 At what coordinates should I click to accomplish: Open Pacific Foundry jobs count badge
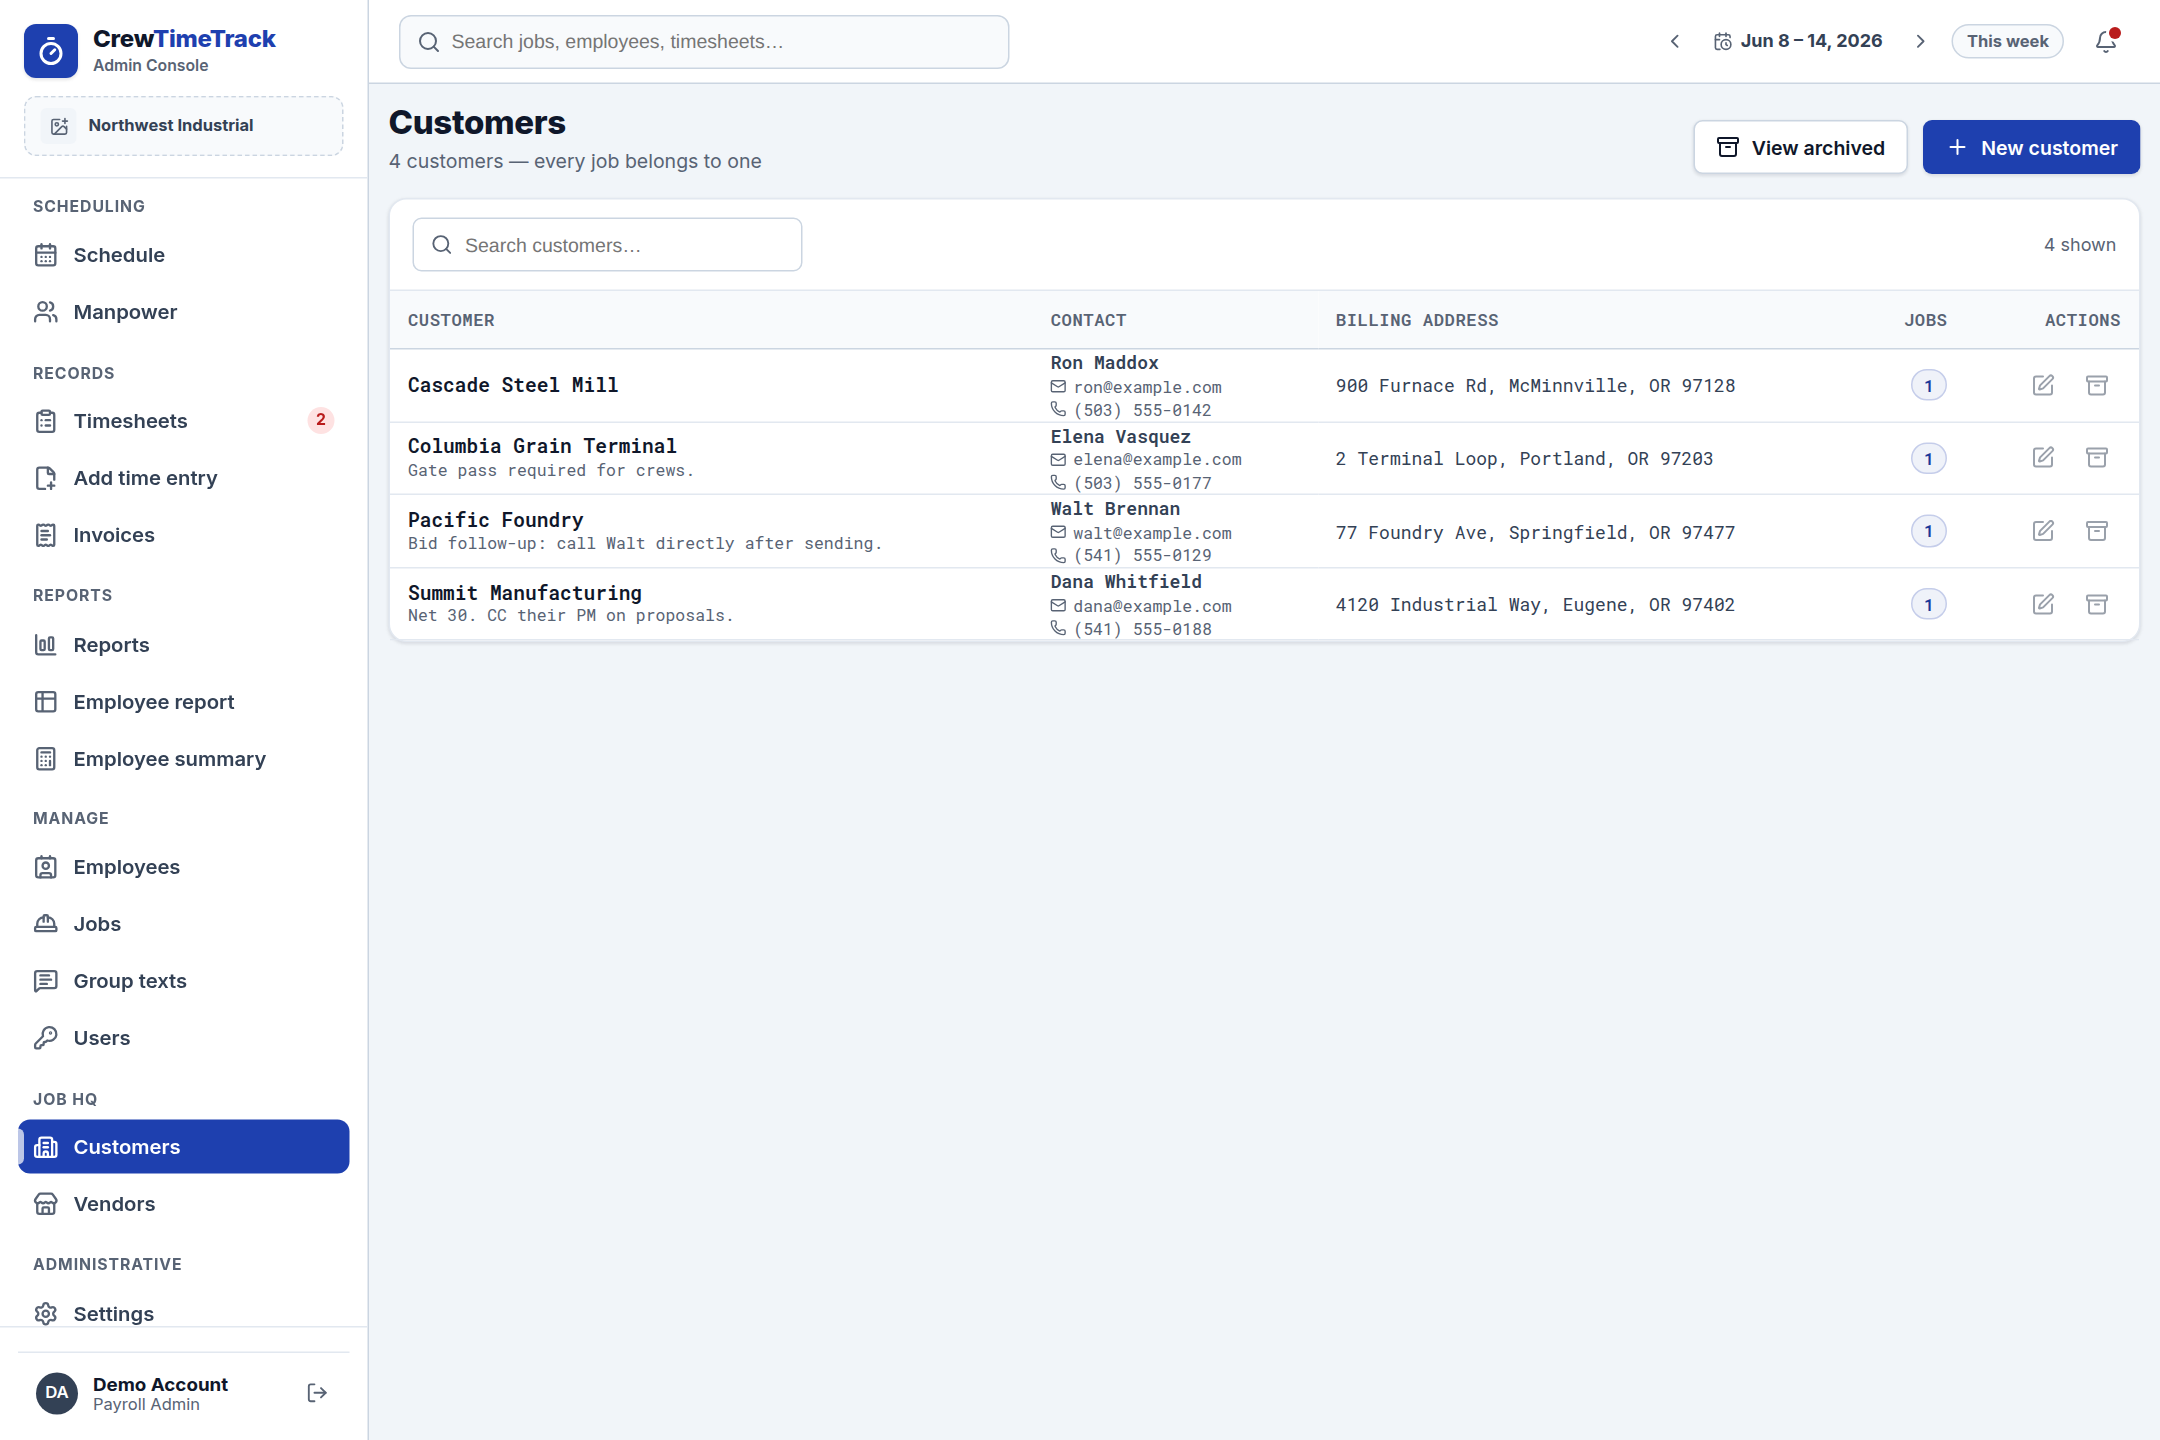tap(1928, 531)
